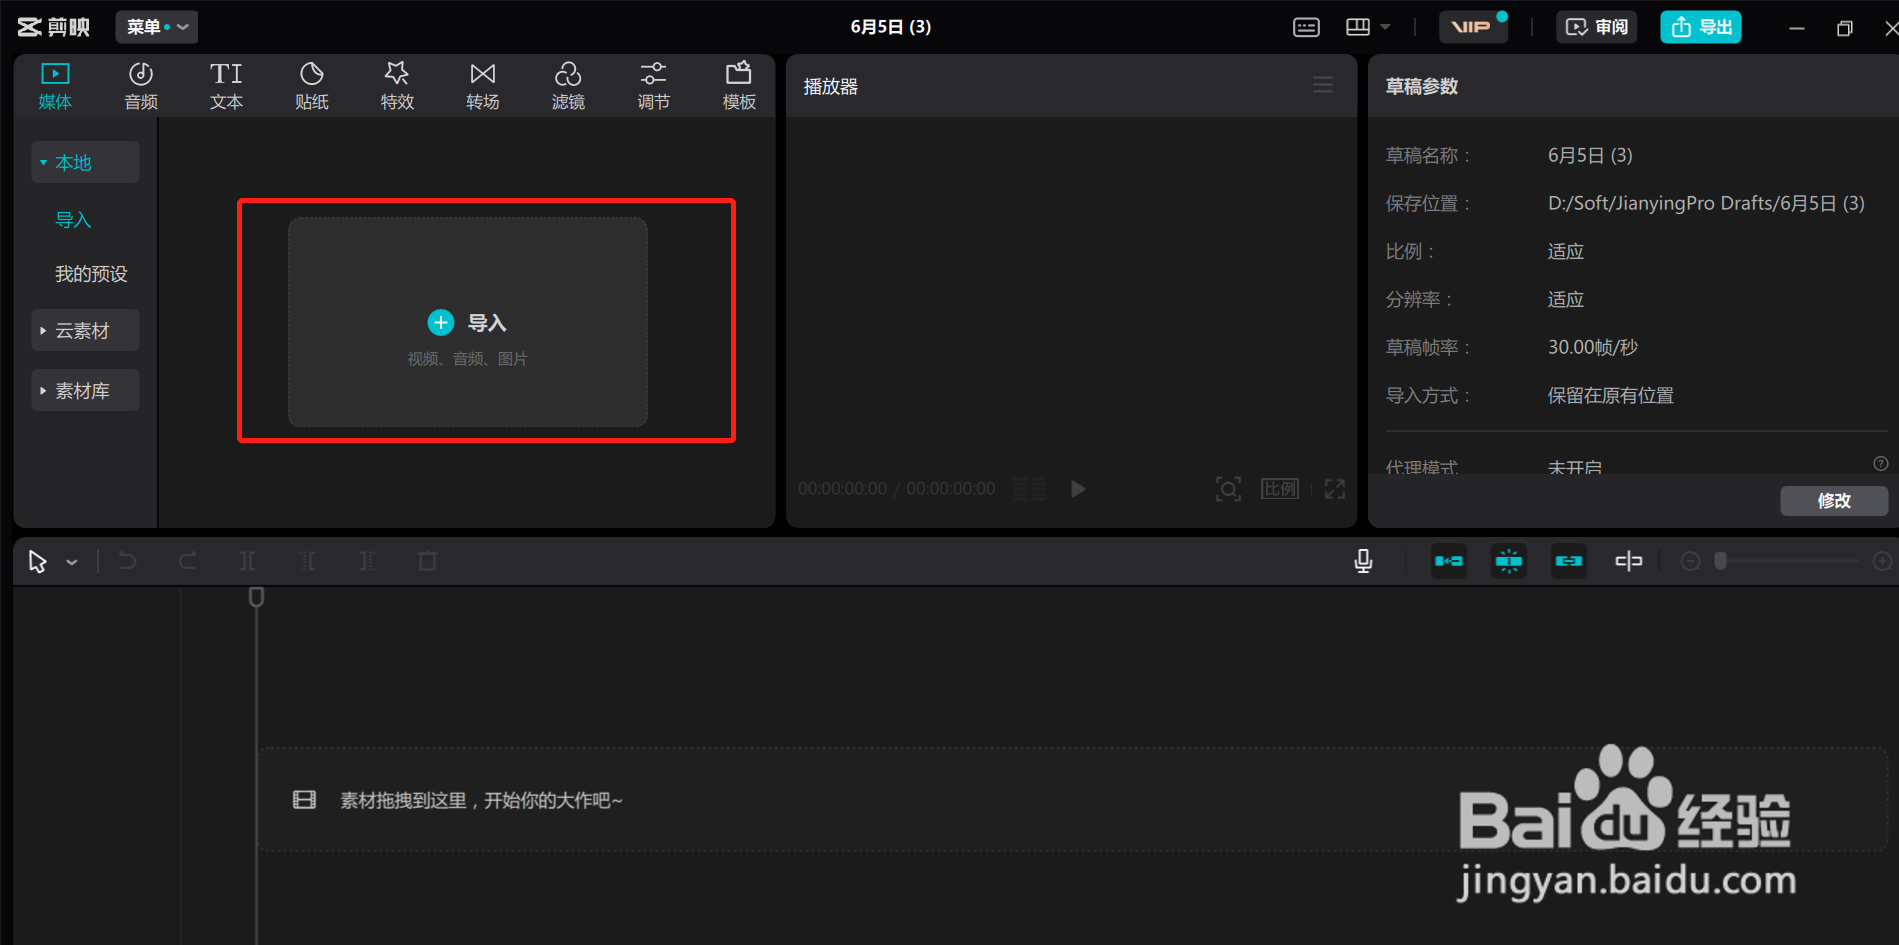Click the microphone record voiceover icon

1363,561
